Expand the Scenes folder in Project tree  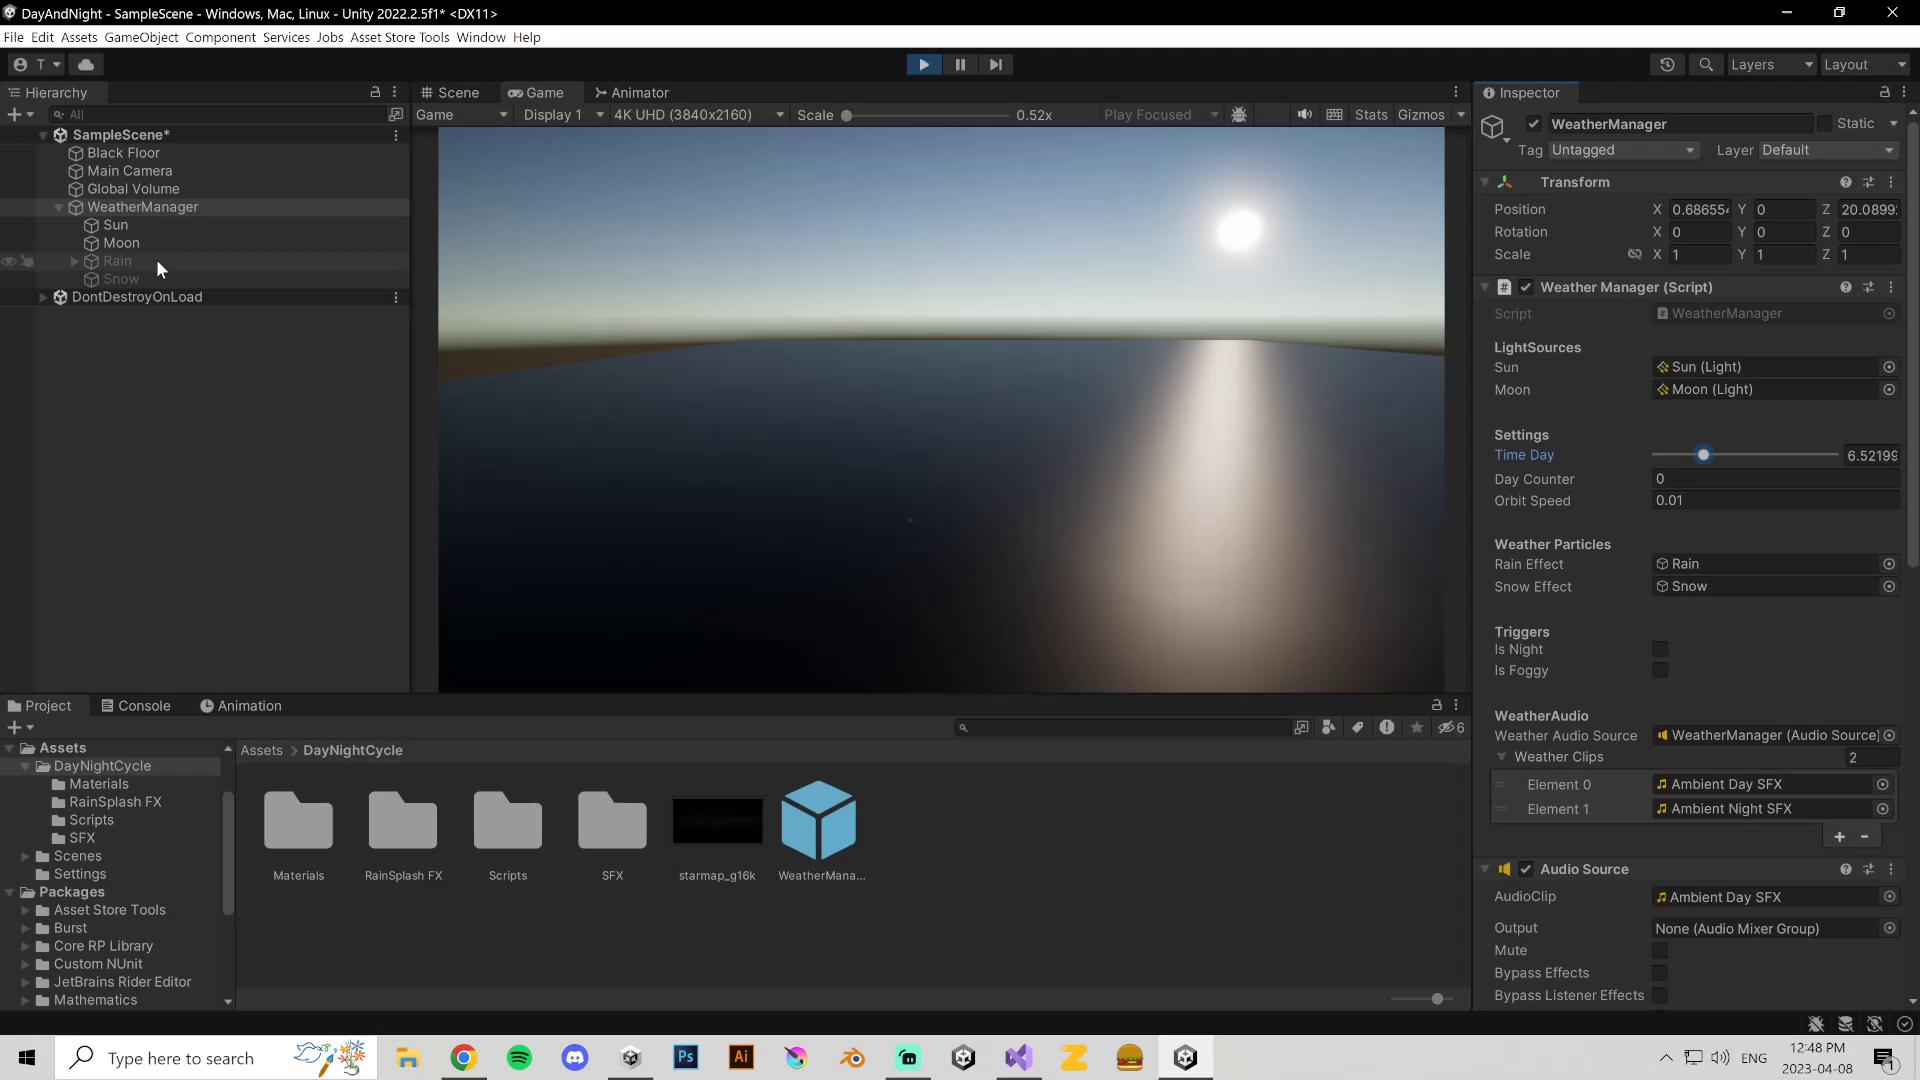pyautogui.click(x=25, y=856)
